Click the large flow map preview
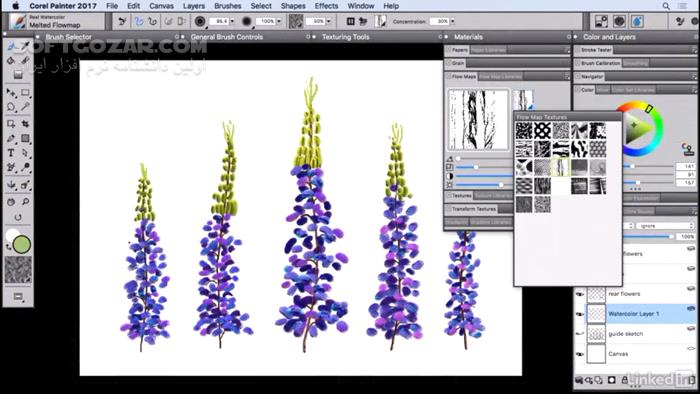 tap(478, 120)
